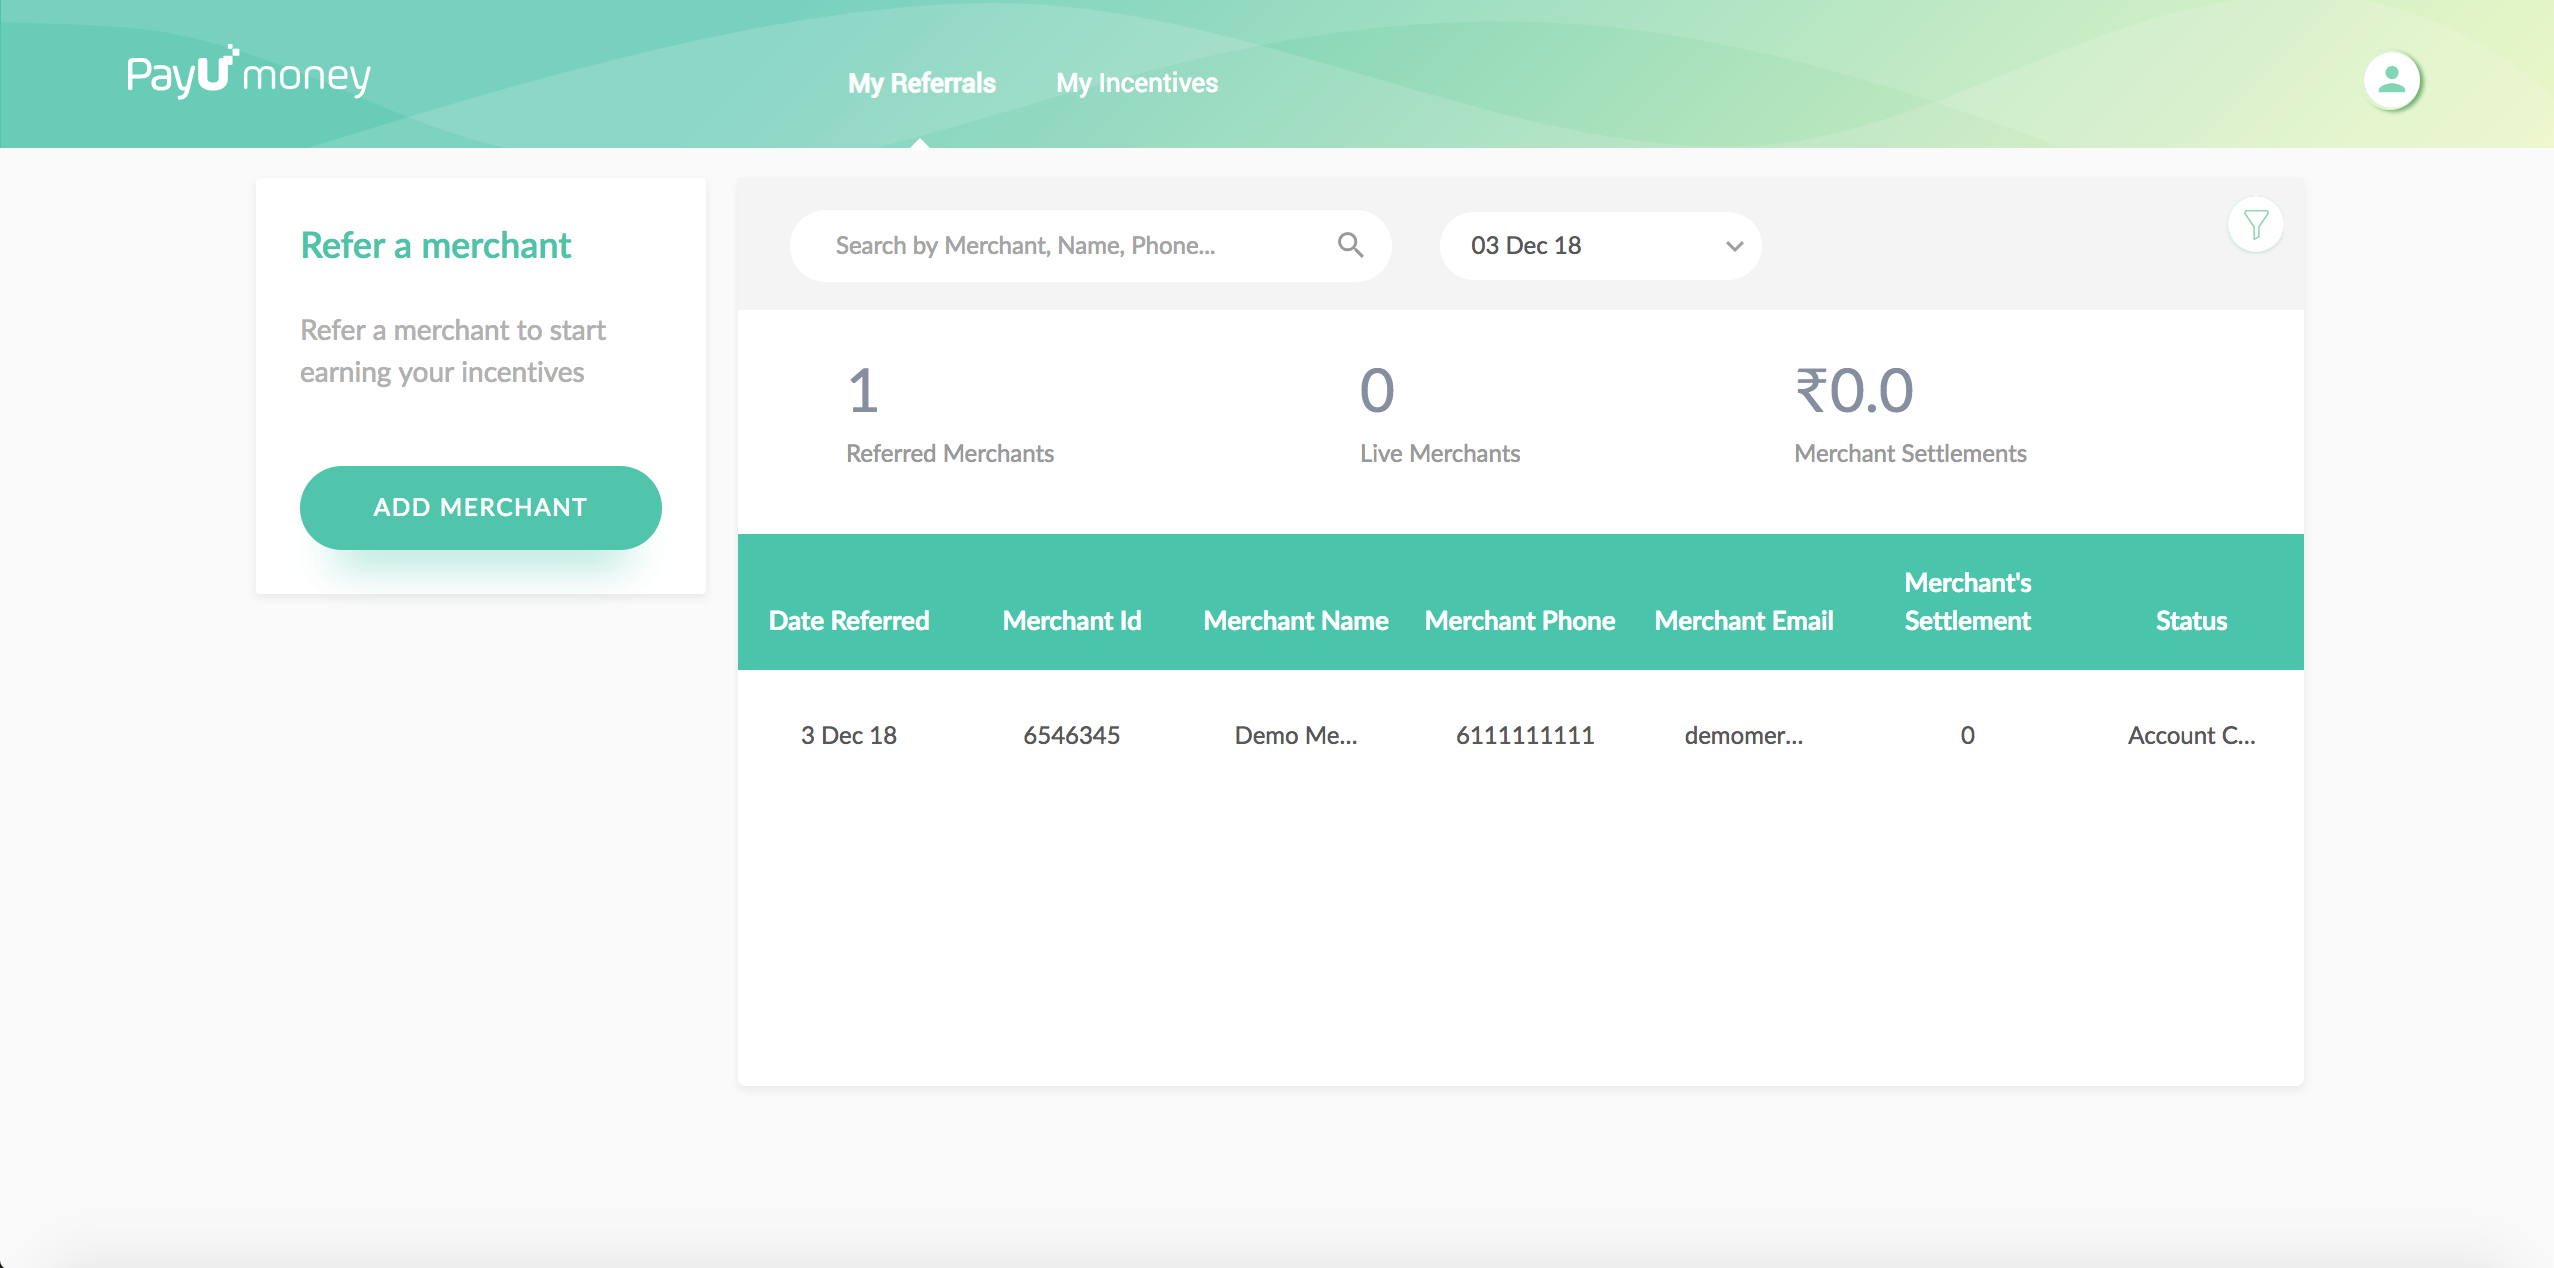Viewport: 2554px width, 1268px height.
Task: Switch to My Incentives tab
Action: tap(1137, 83)
